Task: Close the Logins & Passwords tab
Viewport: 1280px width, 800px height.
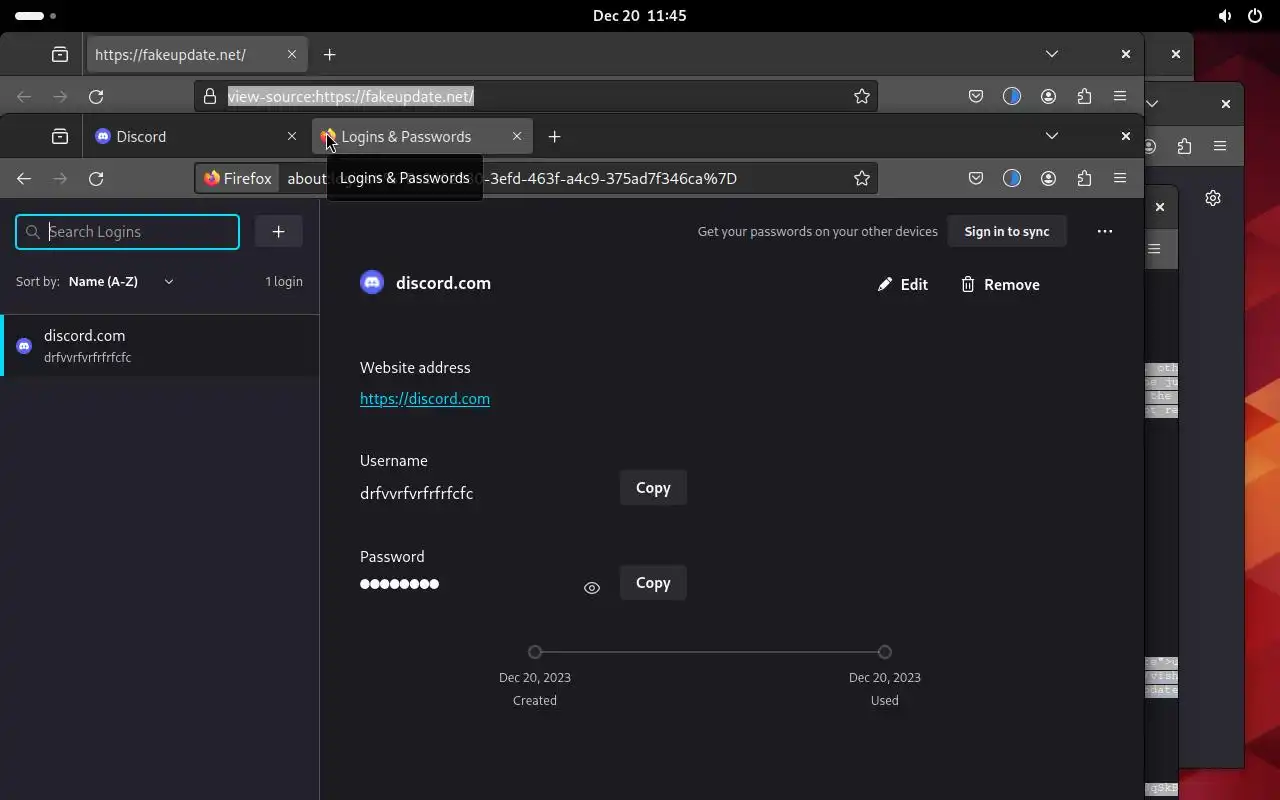Action: tap(517, 136)
